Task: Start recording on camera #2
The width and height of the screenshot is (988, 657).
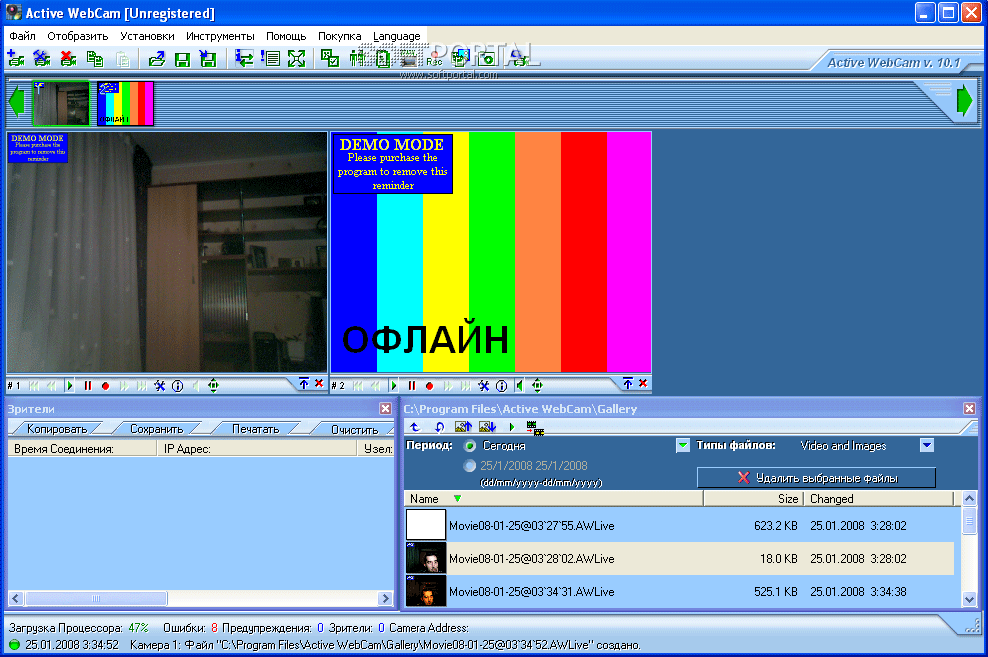Action: [x=429, y=386]
